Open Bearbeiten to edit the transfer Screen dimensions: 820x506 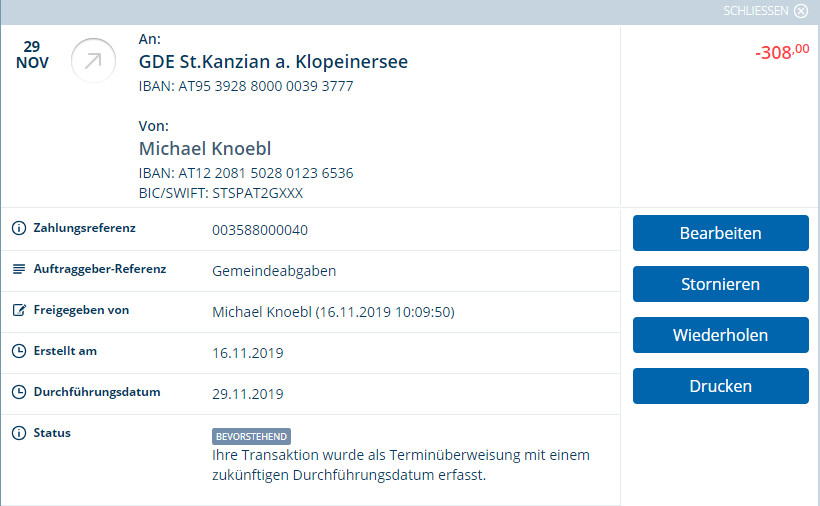click(x=721, y=233)
